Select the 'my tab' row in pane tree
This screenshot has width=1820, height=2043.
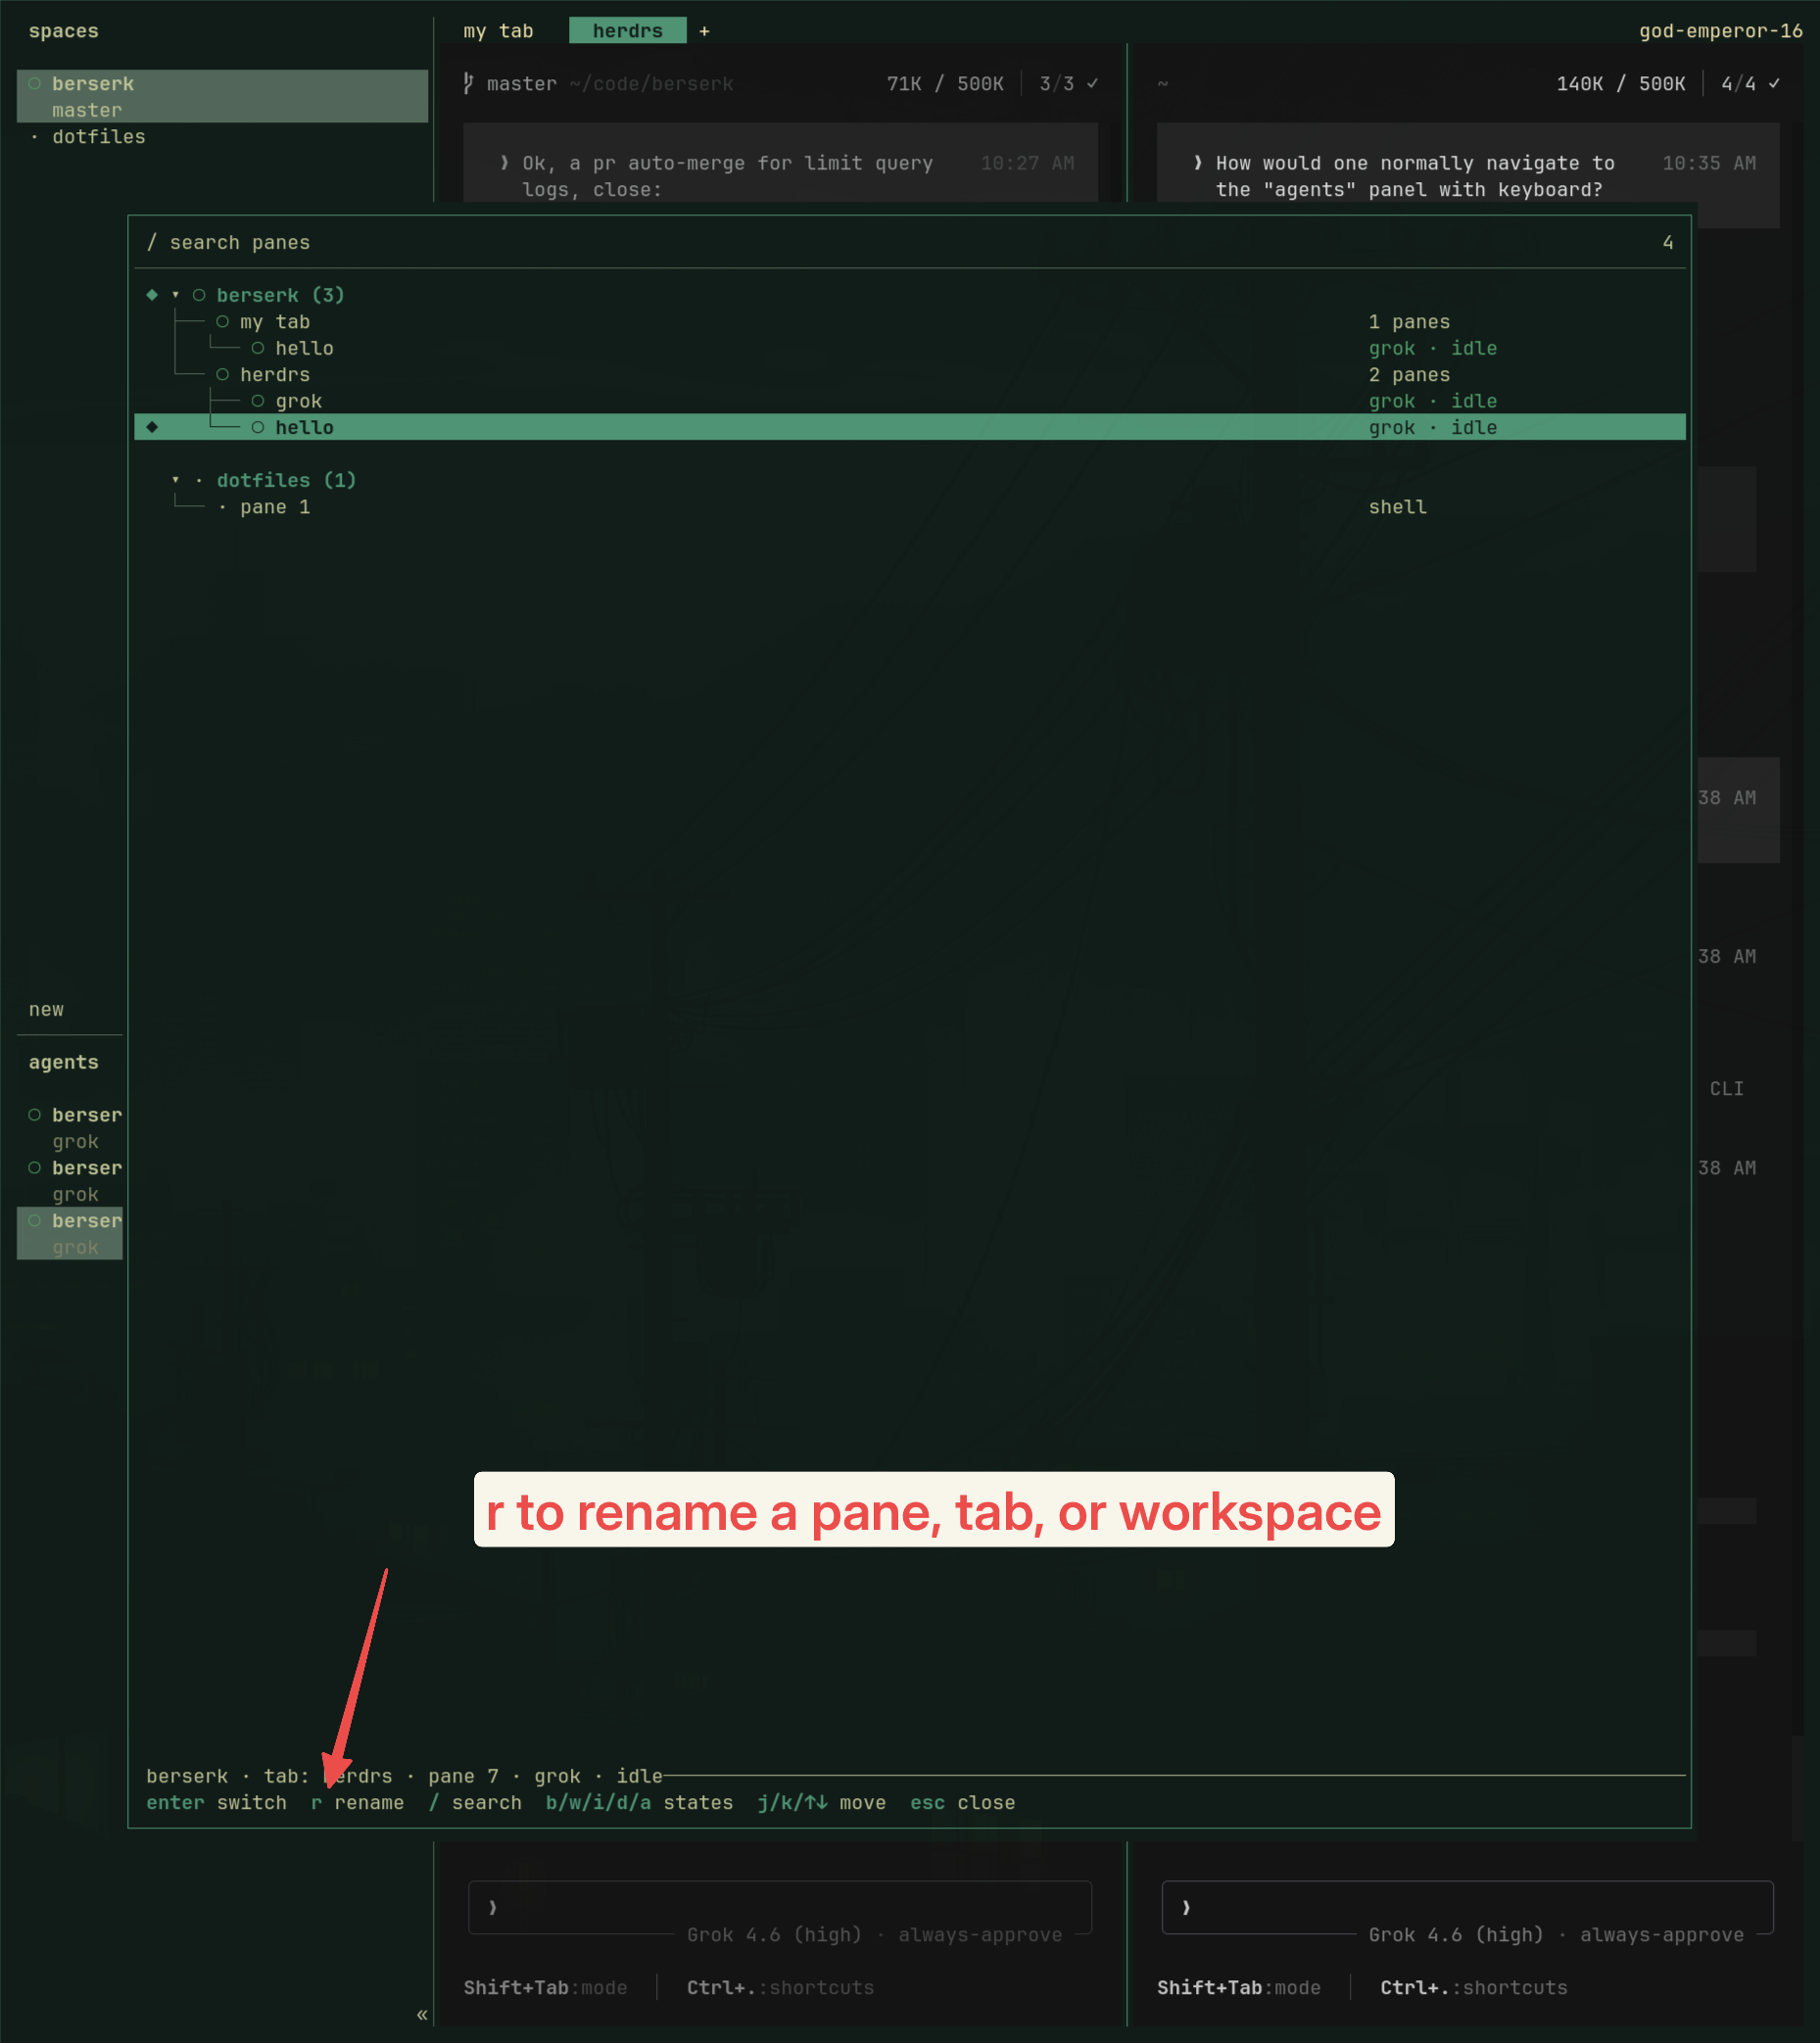910,322
